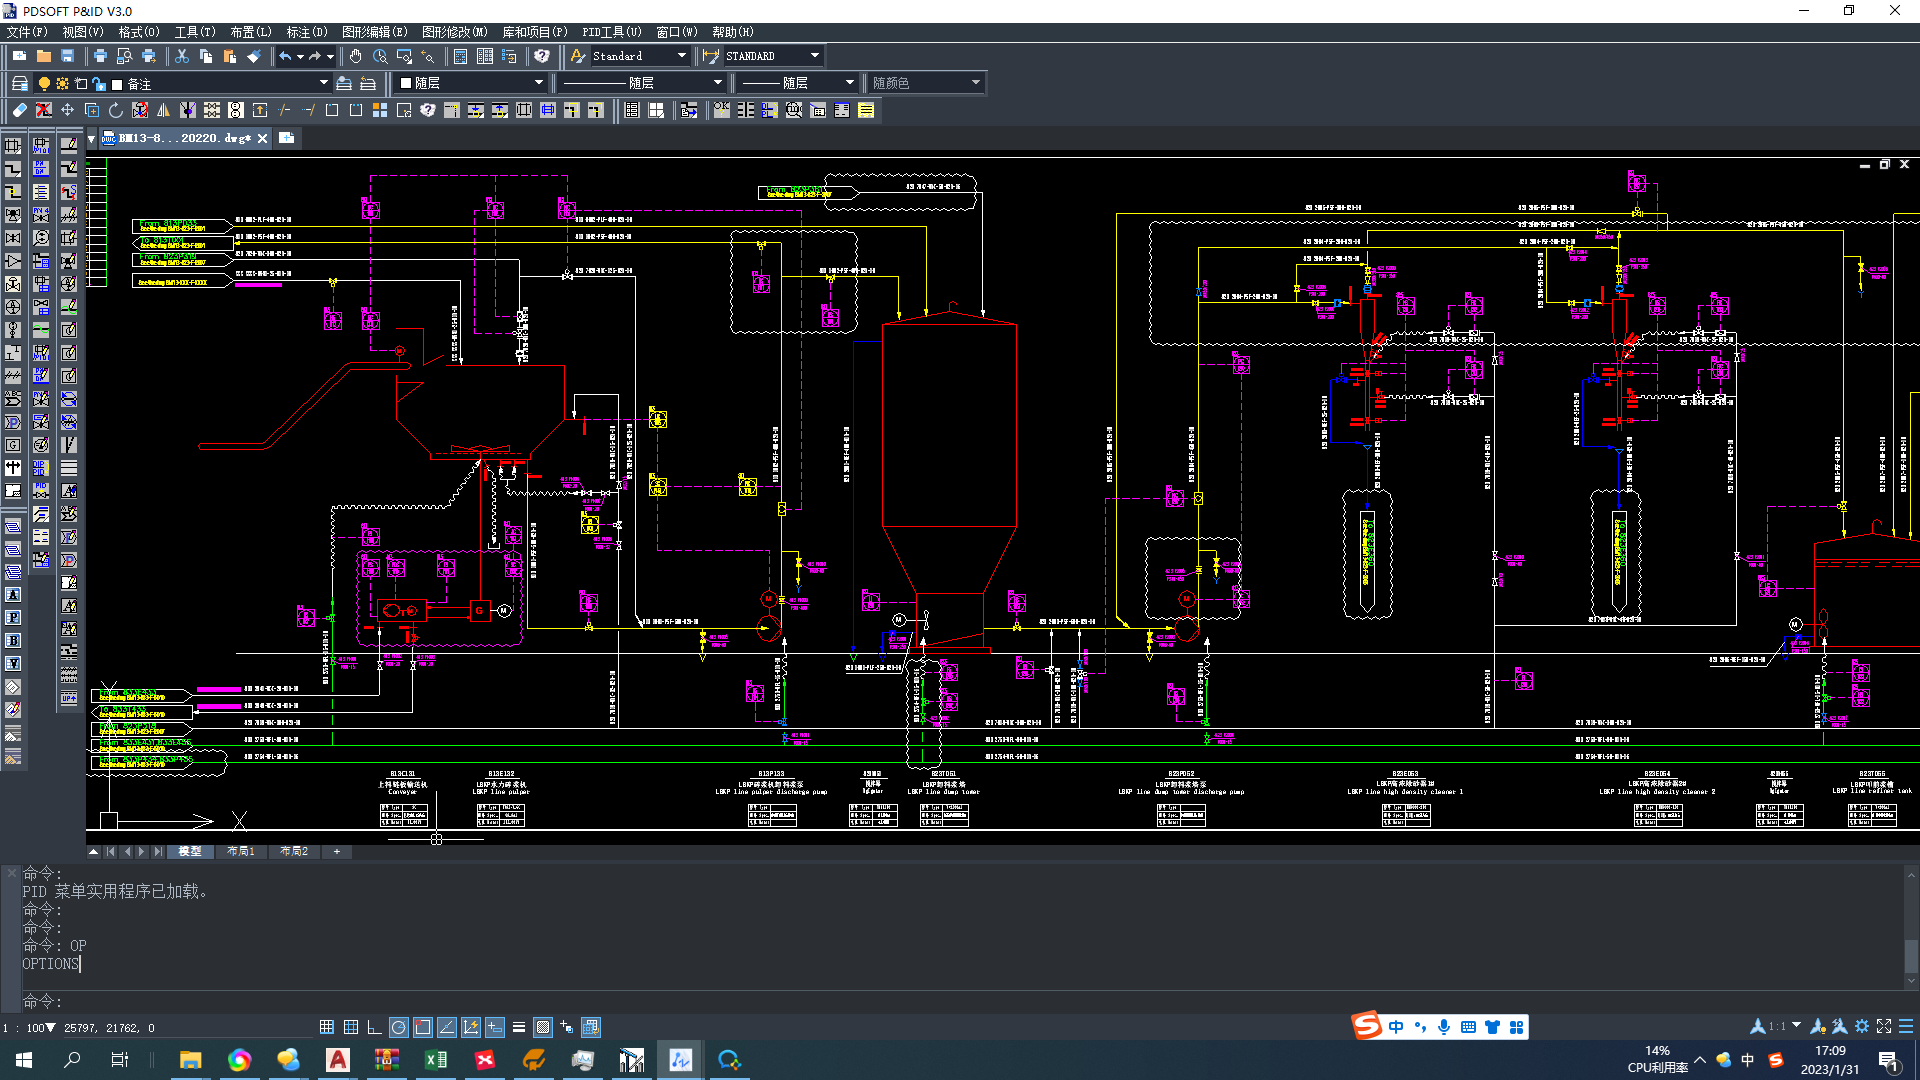Viewport: 1920px width, 1080px height.
Task: Close the BM13 drawing file tab
Action: 263,138
